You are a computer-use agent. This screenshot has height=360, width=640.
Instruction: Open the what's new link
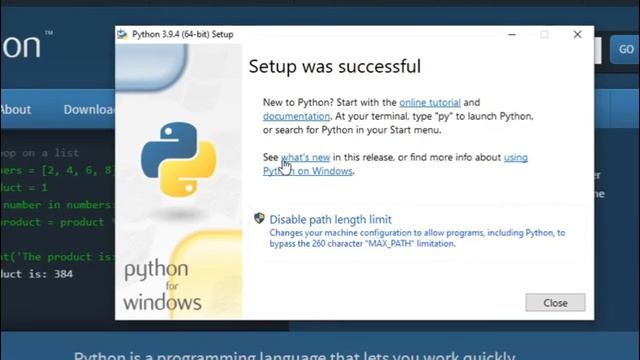pos(305,158)
